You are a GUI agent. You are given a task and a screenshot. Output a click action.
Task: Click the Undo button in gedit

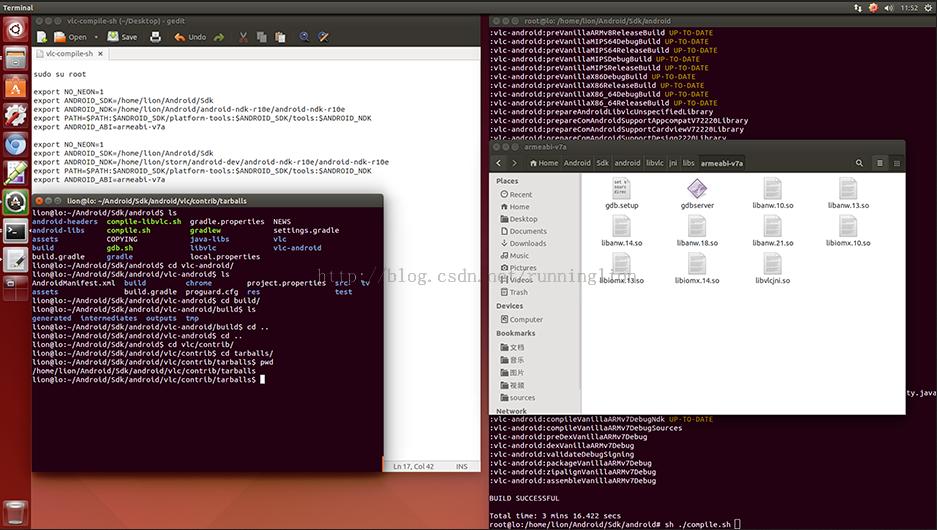190,37
